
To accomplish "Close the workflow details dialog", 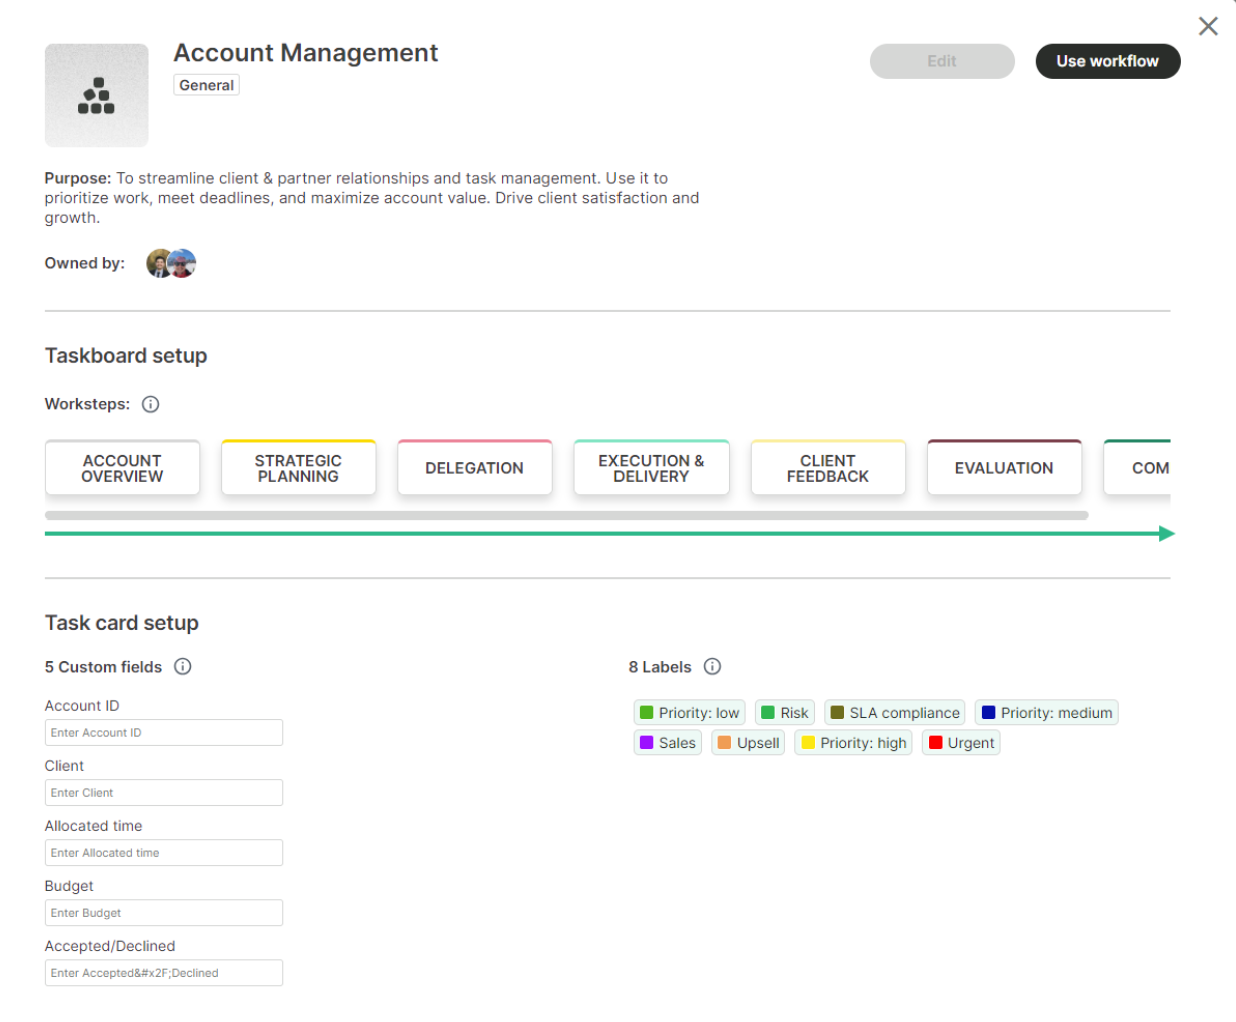I will [x=1208, y=26].
